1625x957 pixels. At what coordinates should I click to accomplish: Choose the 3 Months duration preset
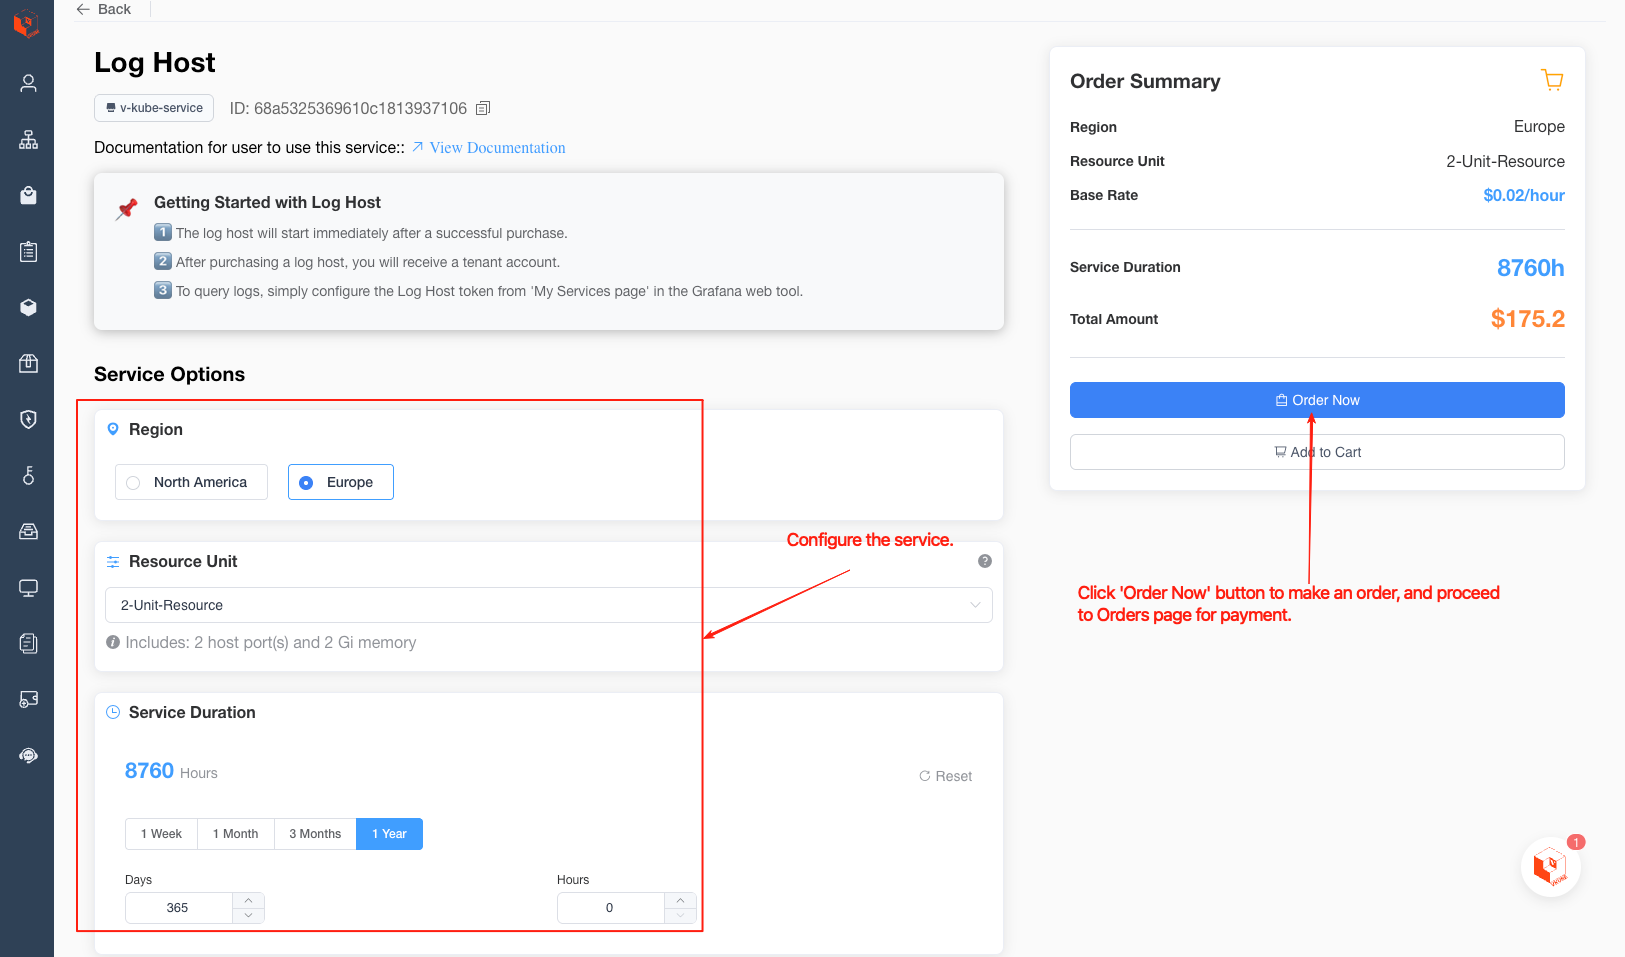point(315,834)
